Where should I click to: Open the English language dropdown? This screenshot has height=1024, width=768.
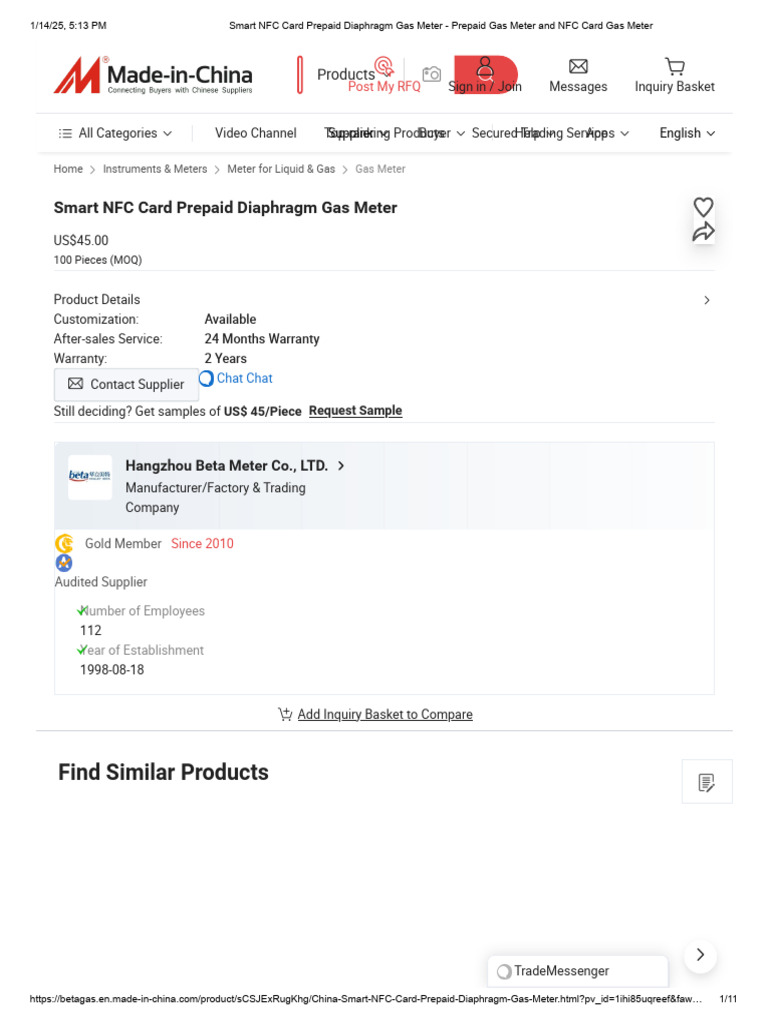(687, 133)
